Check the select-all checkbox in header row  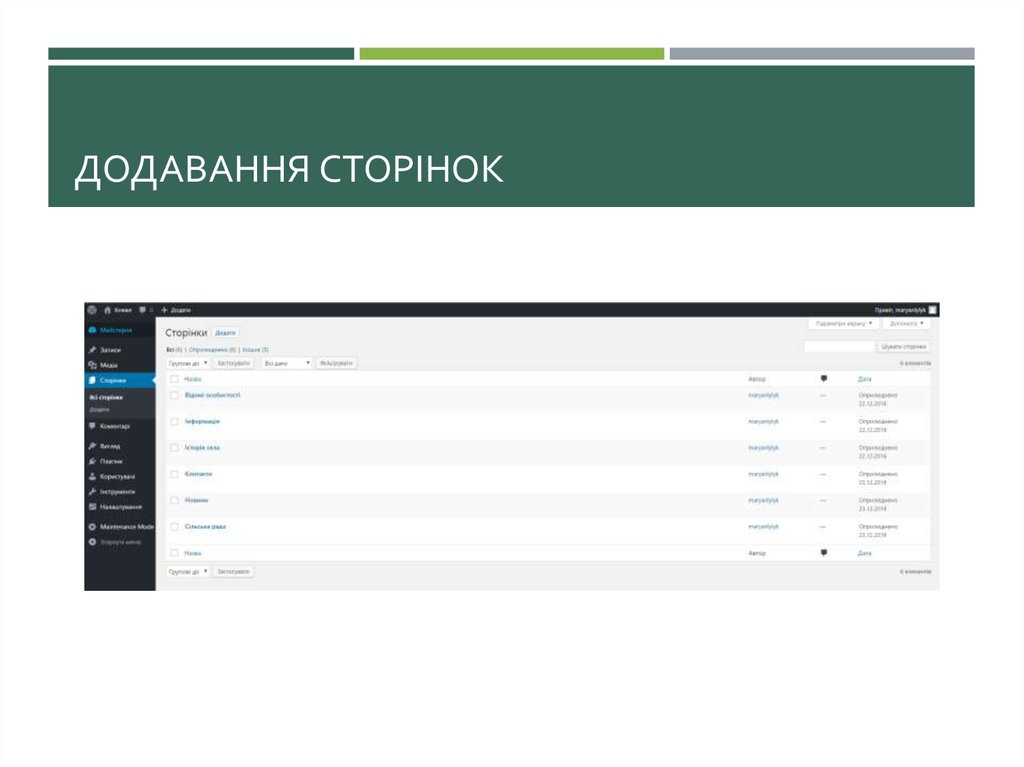tap(173, 376)
